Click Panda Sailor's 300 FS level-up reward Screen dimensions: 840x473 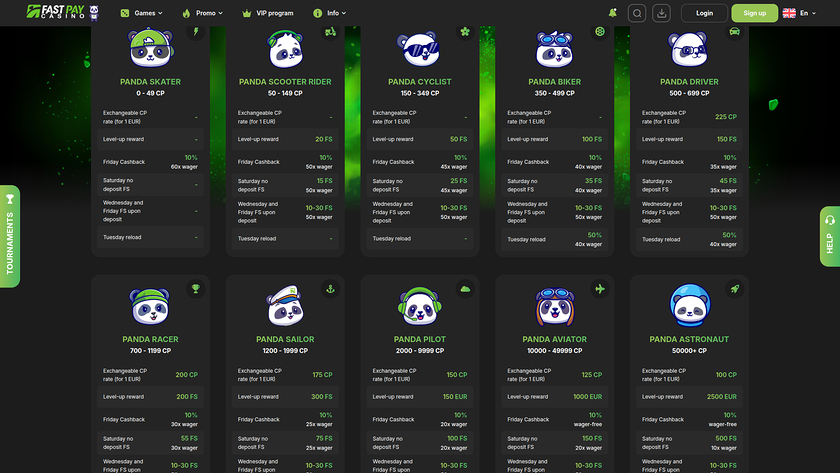(321, 397)
